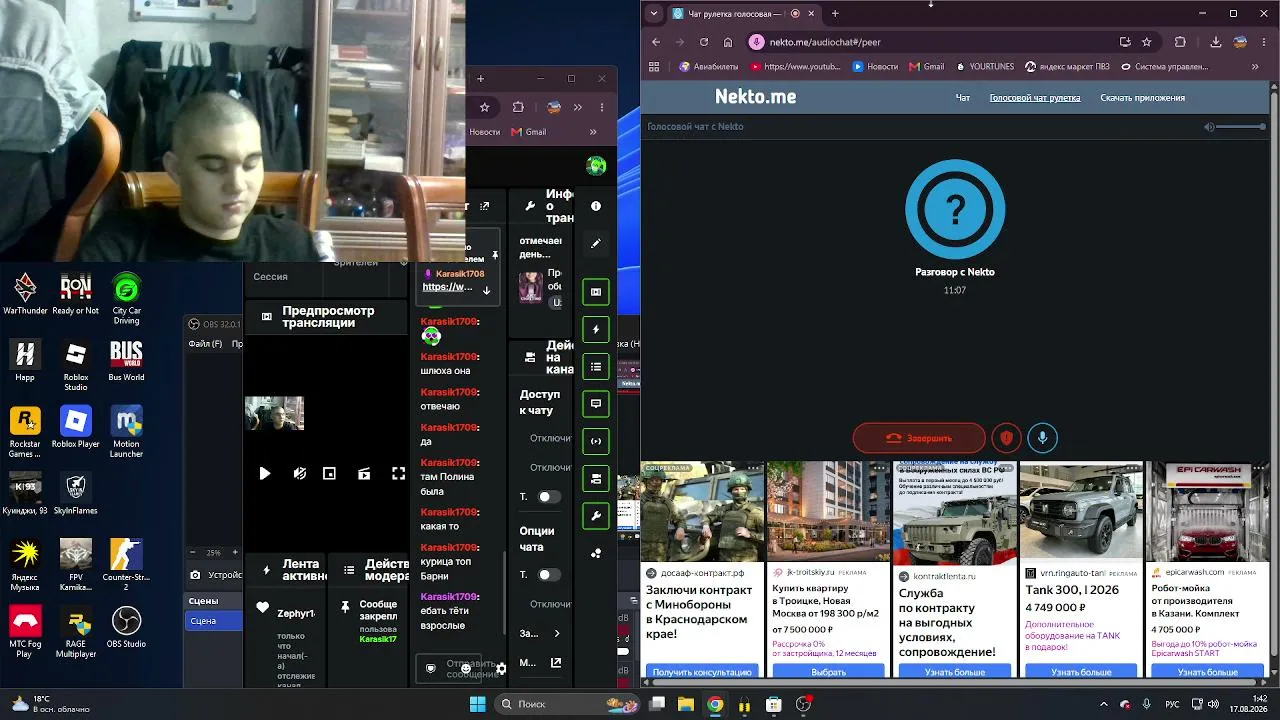This screenshot has width=1280, height=720.
Task: Pop out the chat window icon
Action: coord(485,206)
